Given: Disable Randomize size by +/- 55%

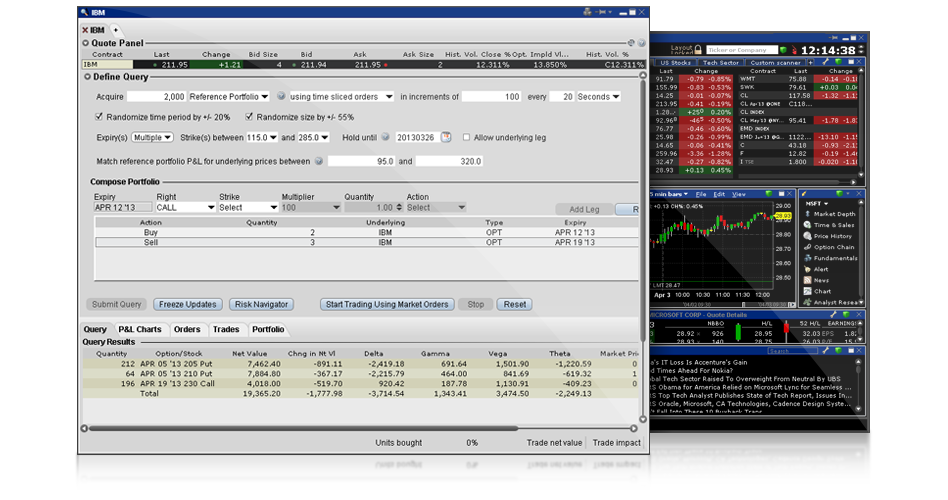Looking at the screenshot, I should [x=250, y=117].
